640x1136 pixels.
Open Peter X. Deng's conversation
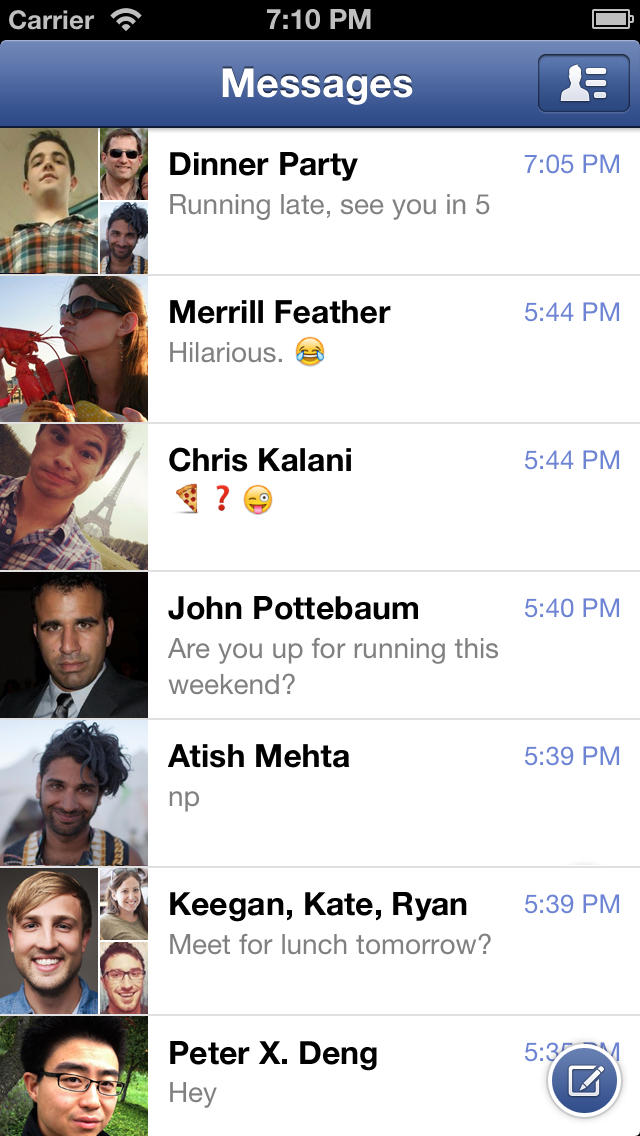click(320, 1076)
